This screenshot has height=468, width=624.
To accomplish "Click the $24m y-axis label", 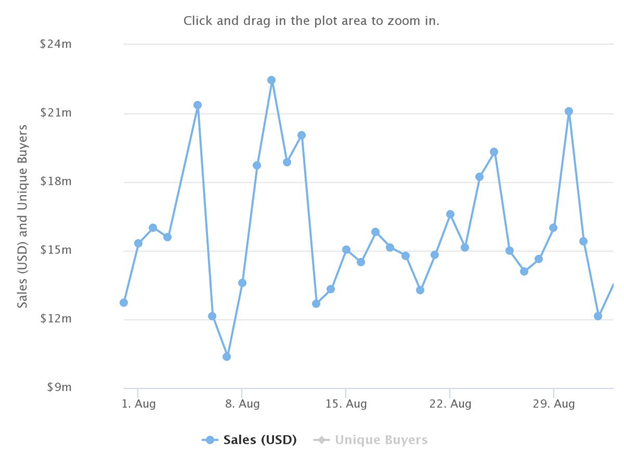I will point(56,44).
